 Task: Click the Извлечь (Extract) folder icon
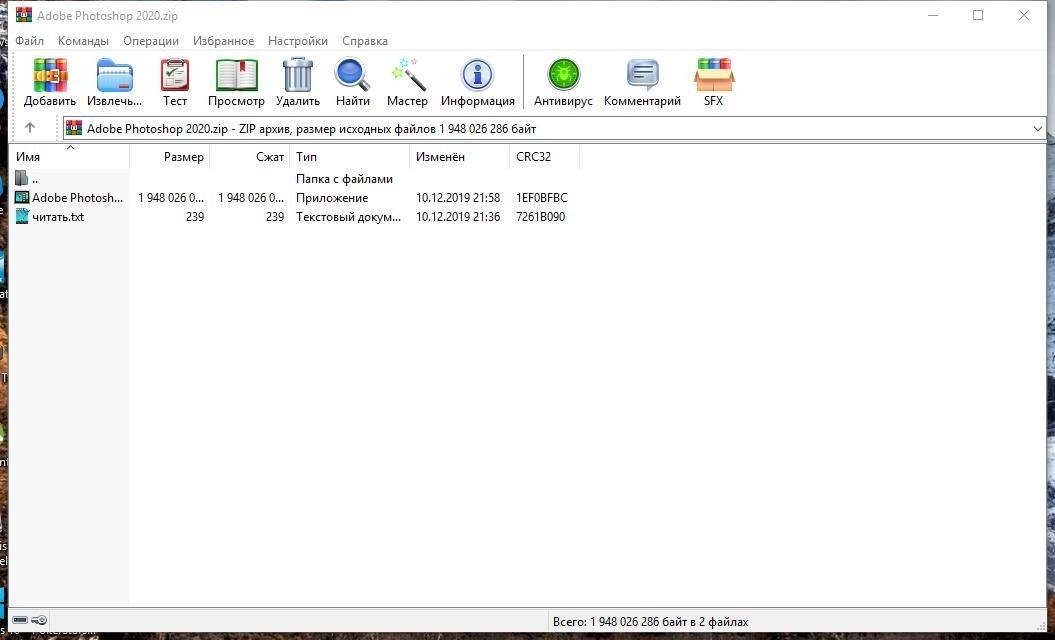pos(114,75)
